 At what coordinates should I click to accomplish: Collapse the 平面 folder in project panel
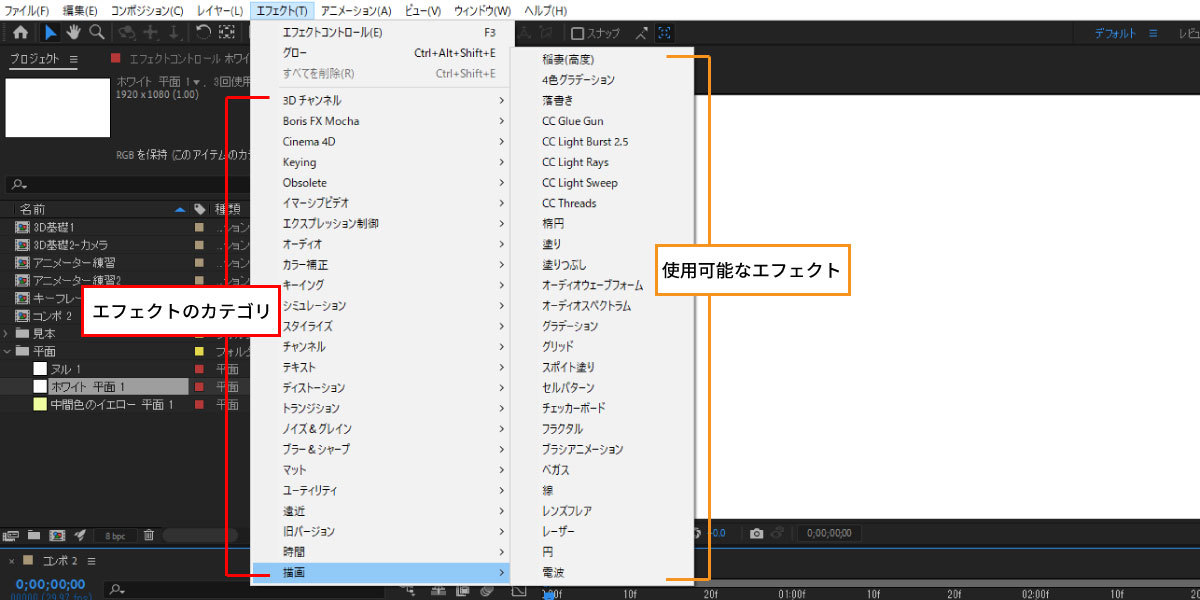7,352
